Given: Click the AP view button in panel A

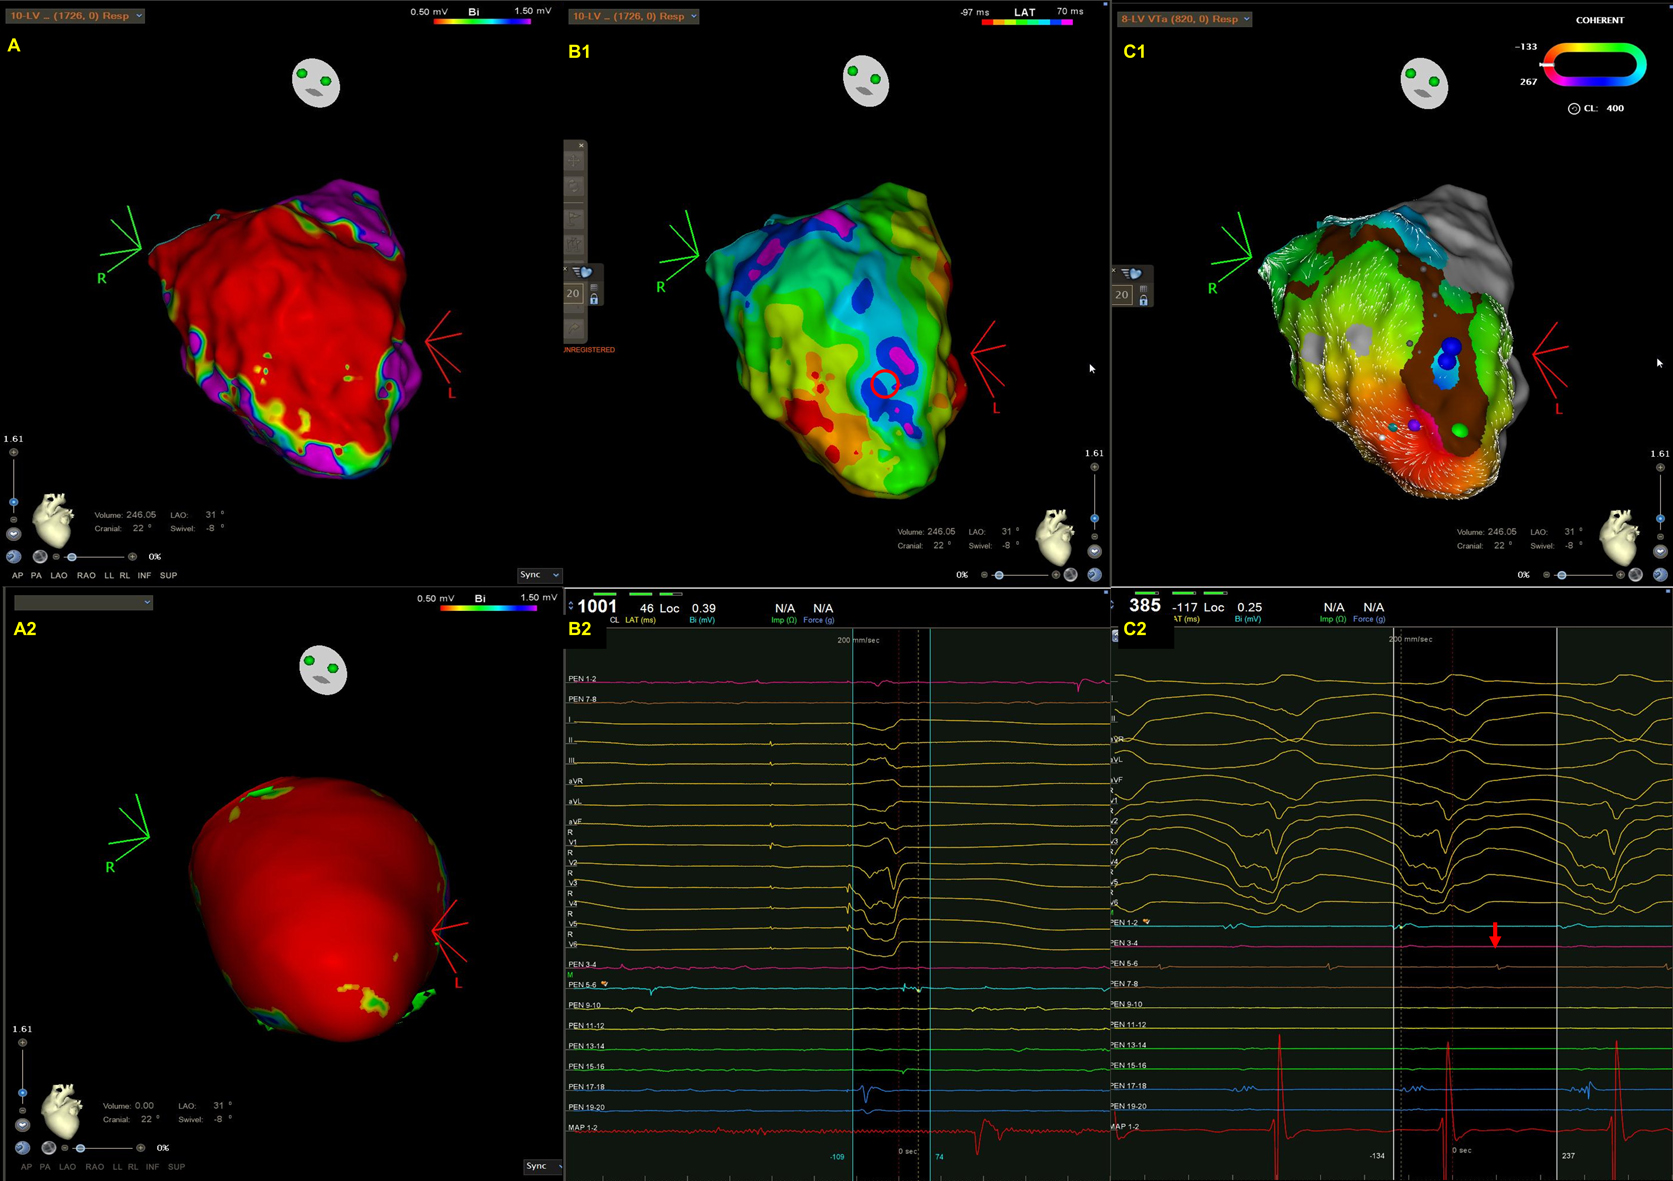Looking at the screenshot, I should tap(17, 576).
